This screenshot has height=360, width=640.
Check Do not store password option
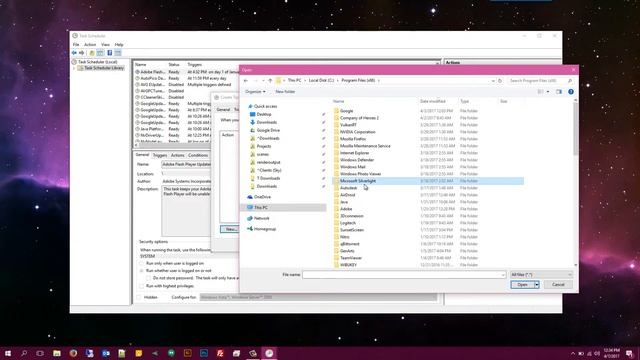(149, 278)
